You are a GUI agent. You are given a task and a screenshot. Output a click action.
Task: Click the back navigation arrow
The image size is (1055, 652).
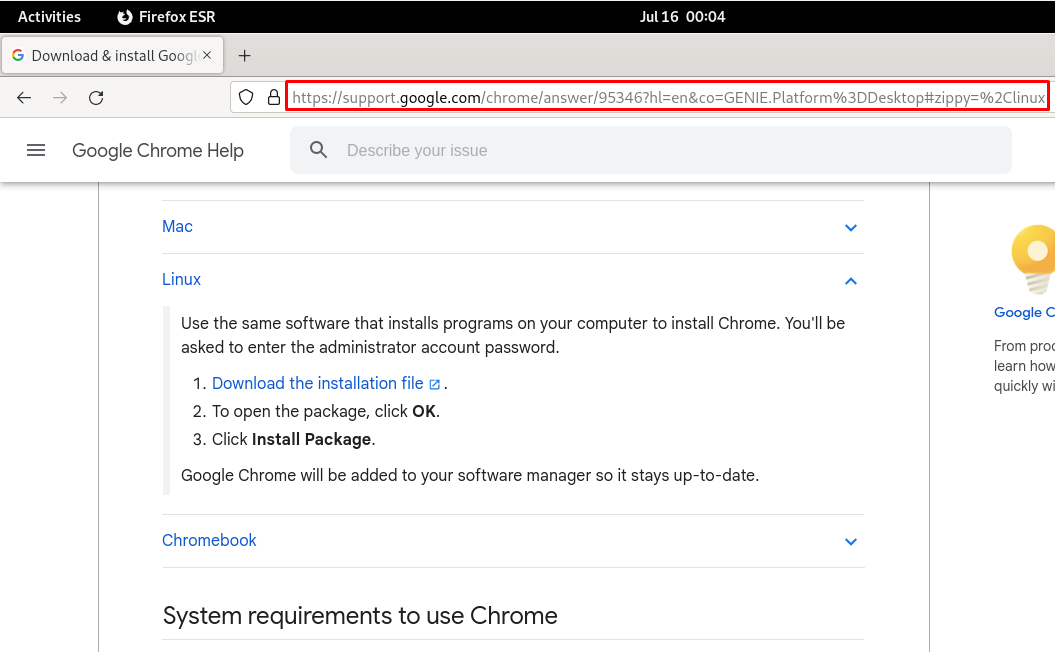tap(24, 97)
